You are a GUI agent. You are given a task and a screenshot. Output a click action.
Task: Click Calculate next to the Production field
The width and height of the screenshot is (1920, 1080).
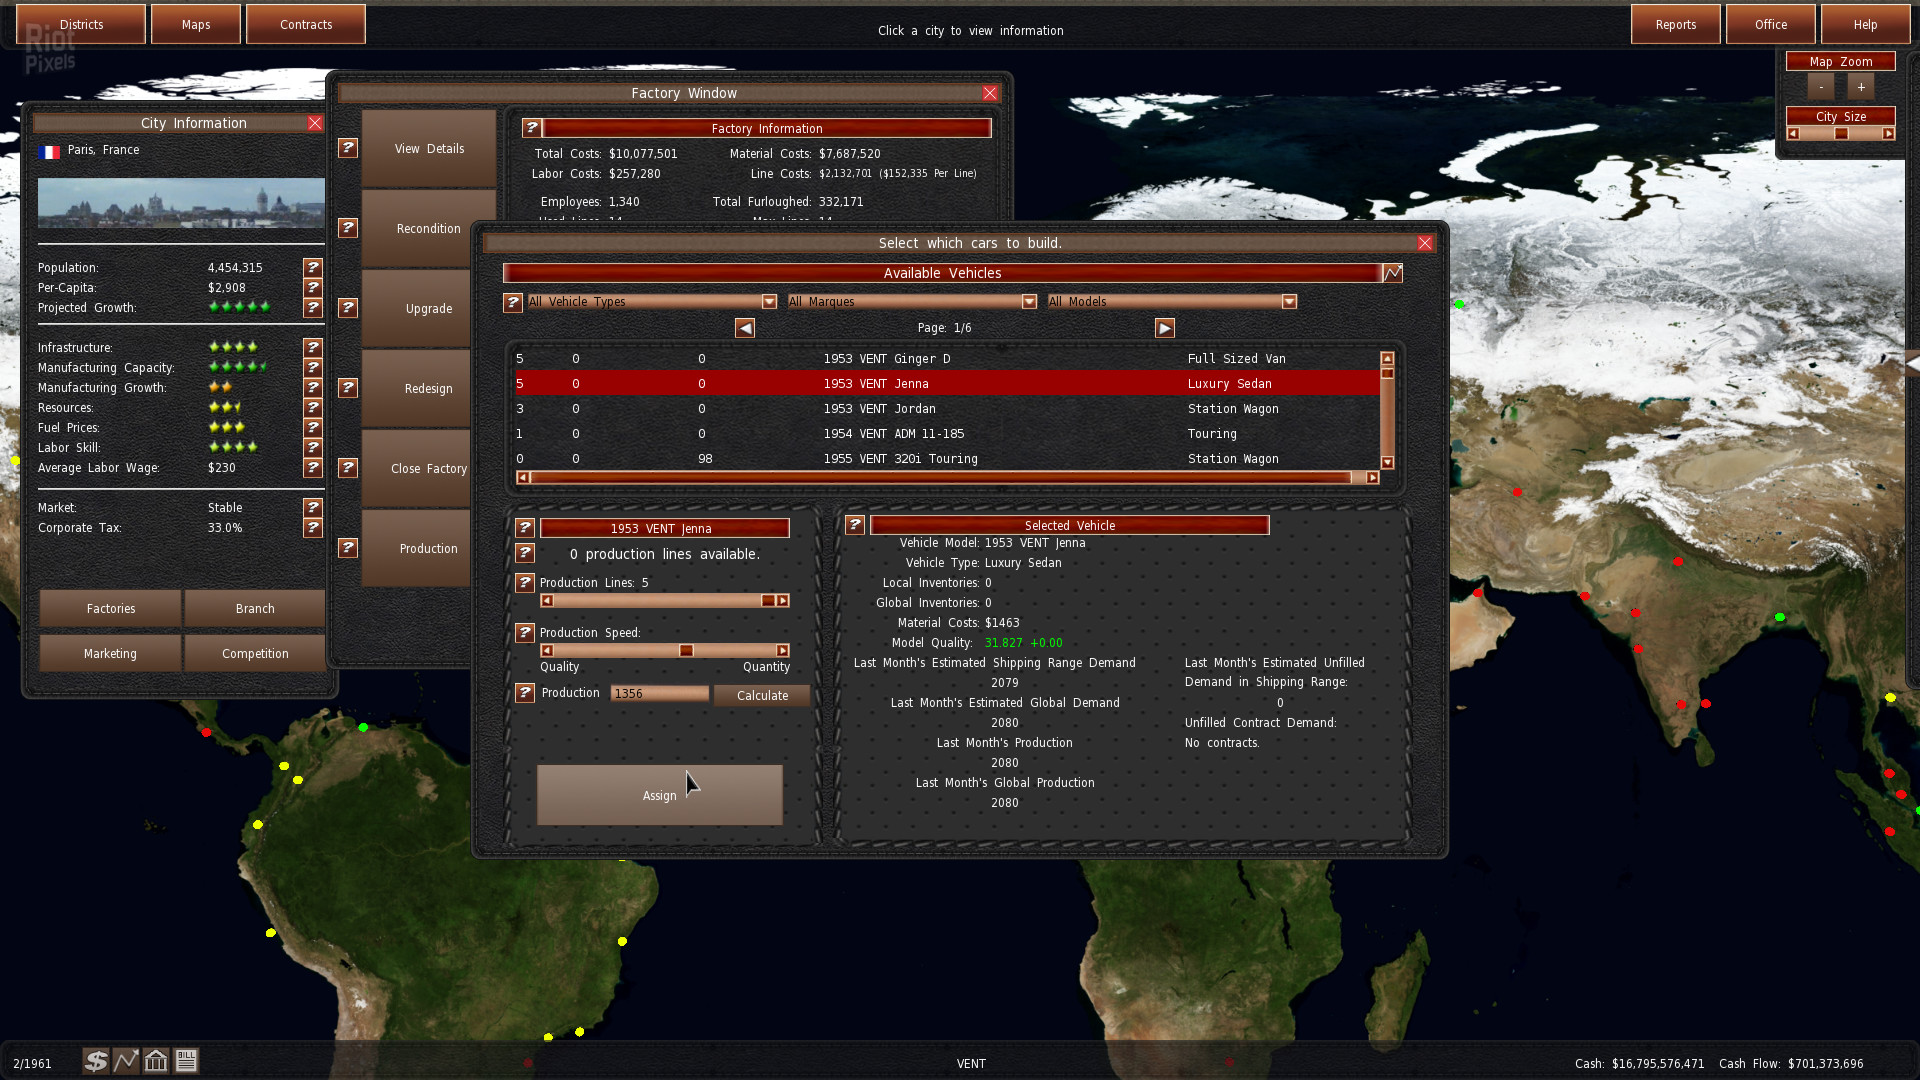click(761, 695)
